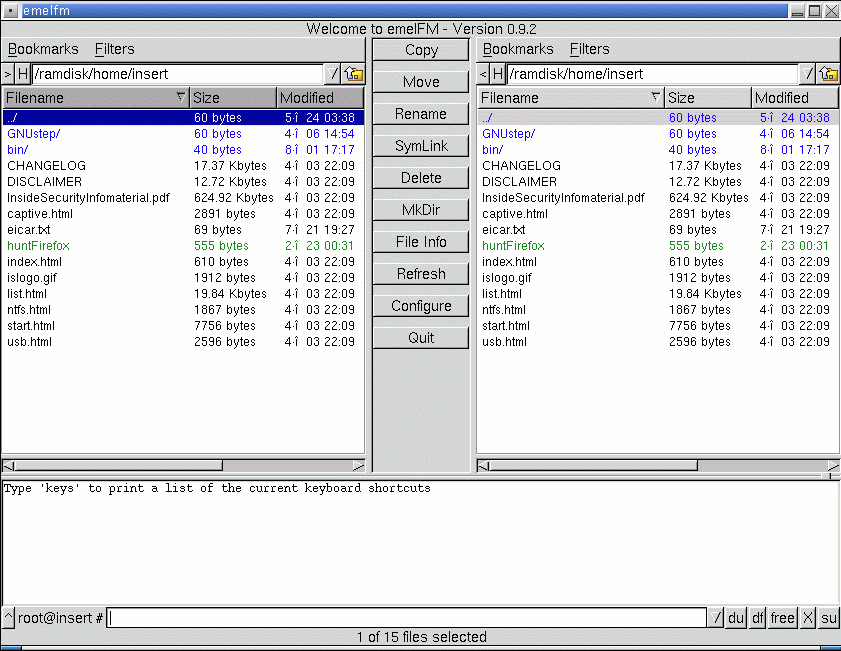Open the right pane Filters menu
Screen dimensions: 841x651
pyautogui.click(x=589, y=49)
